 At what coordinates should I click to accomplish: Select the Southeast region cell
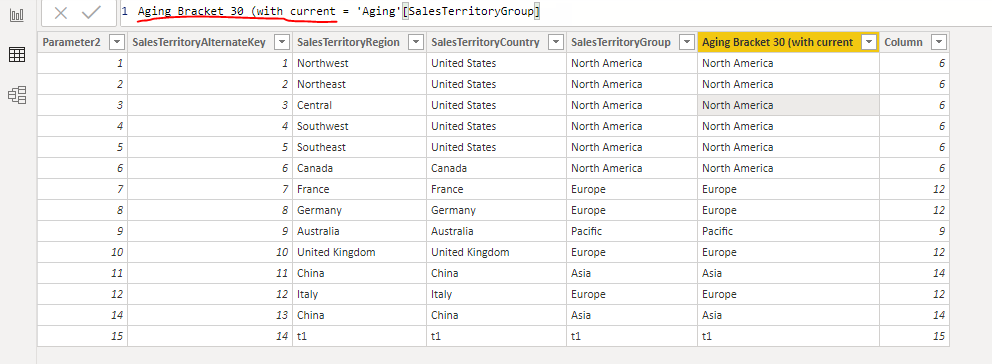(359, 147)
